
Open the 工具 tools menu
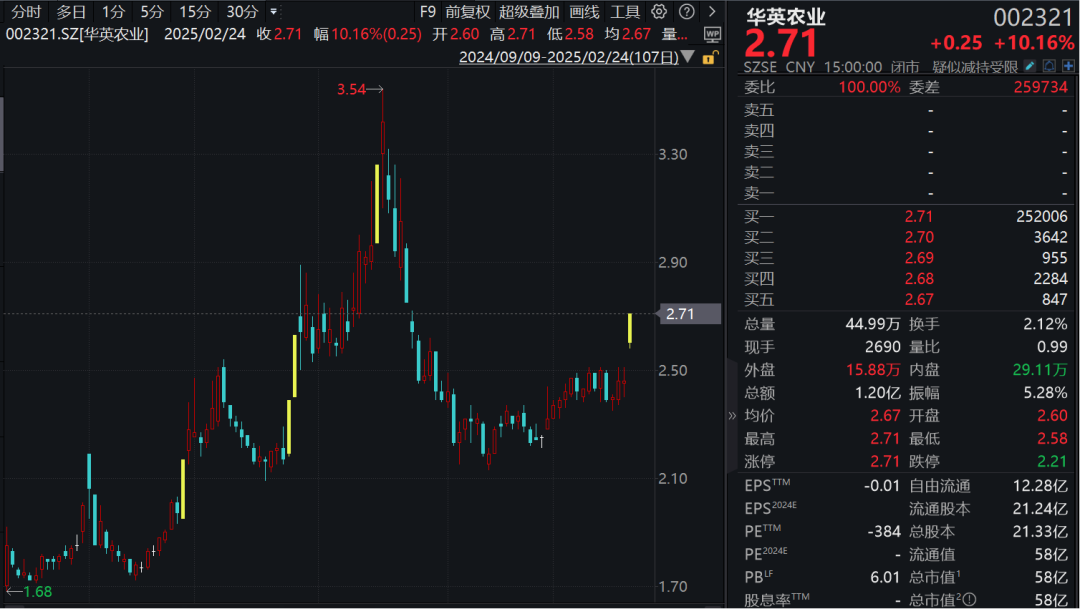[x=625, y=12]
